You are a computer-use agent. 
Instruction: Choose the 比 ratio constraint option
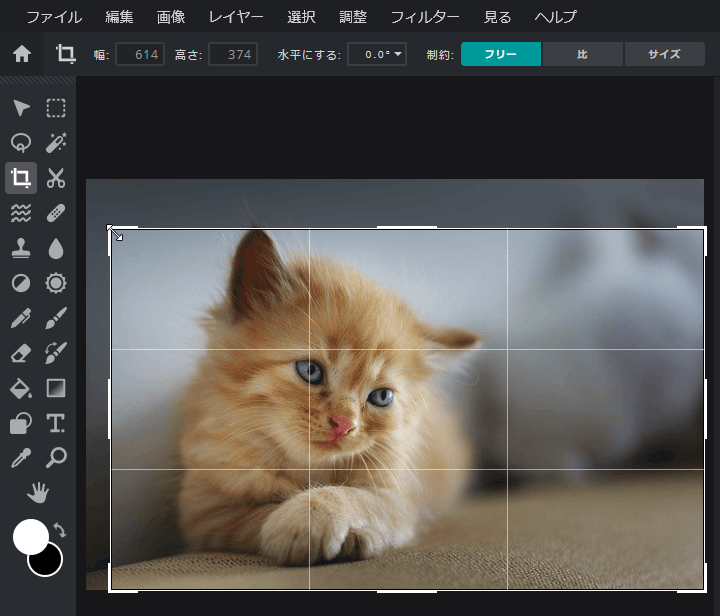click(583, 54)
